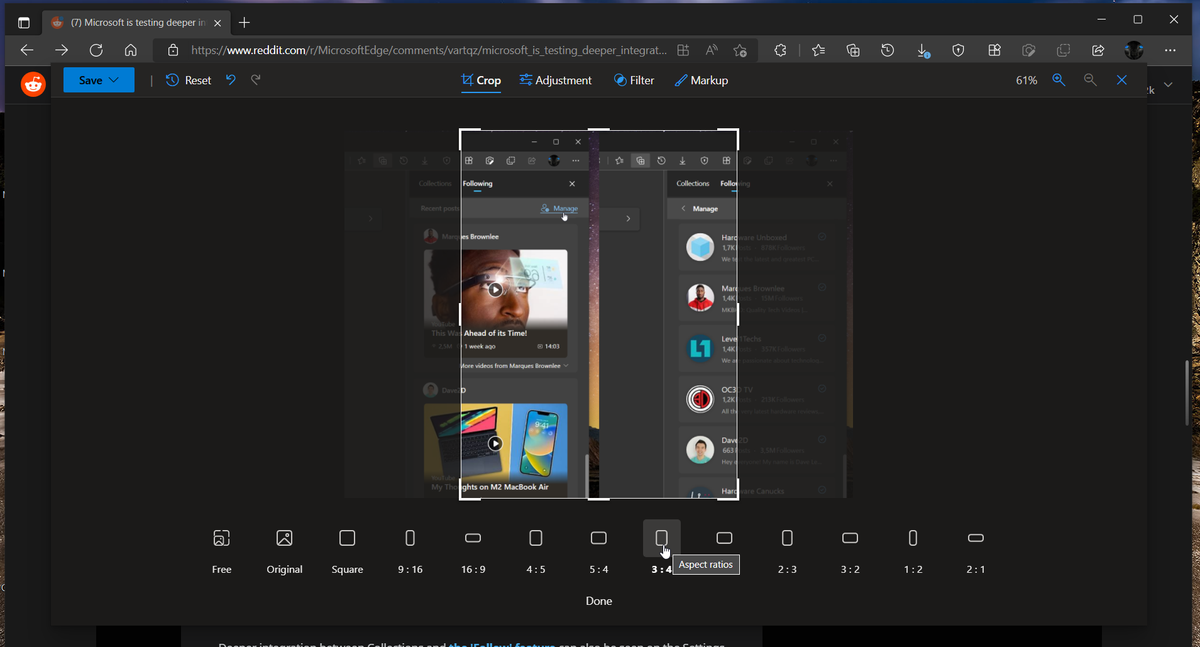Select the Crop tool
This screenshot has height=647, width=1200.
coord(481,80)
